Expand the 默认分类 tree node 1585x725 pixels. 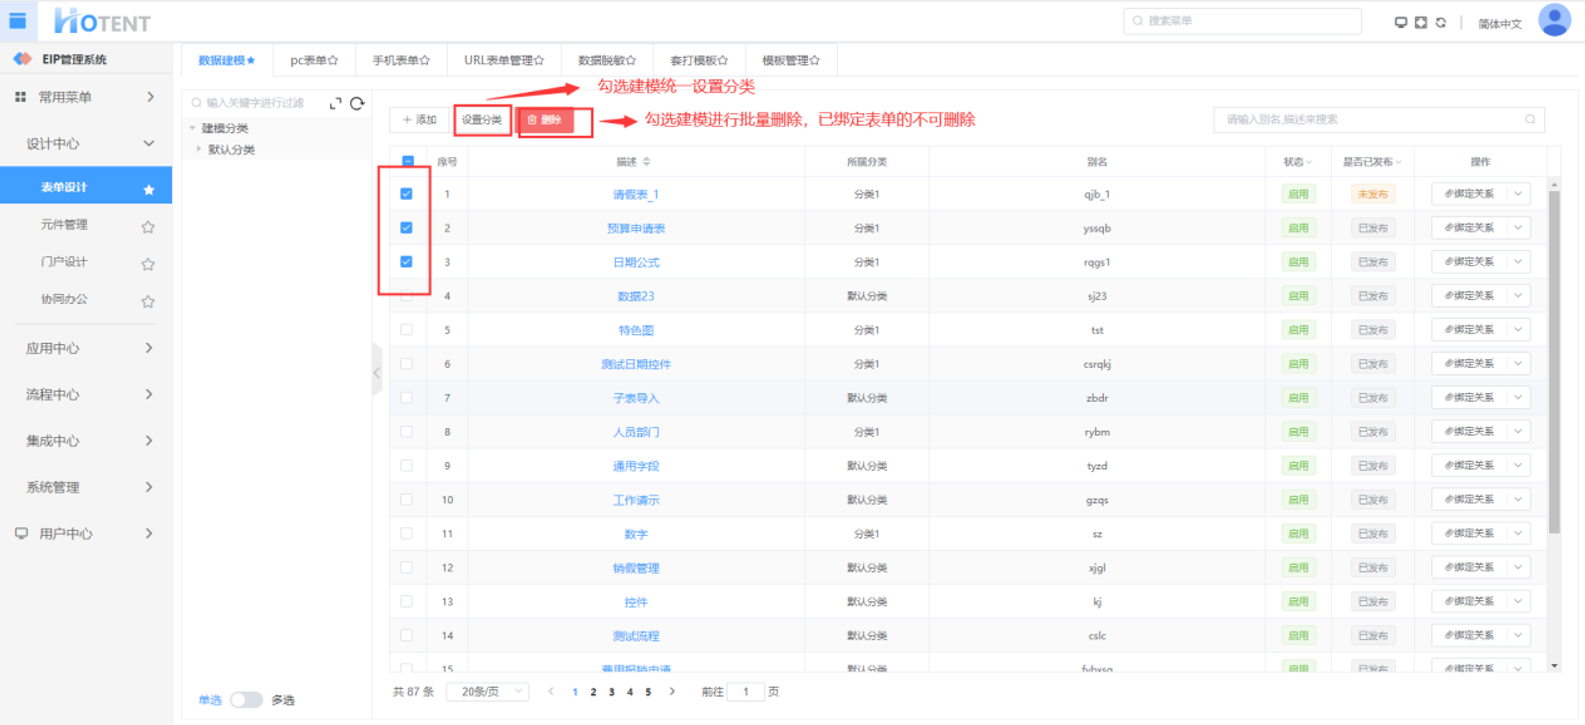point(199,149)
